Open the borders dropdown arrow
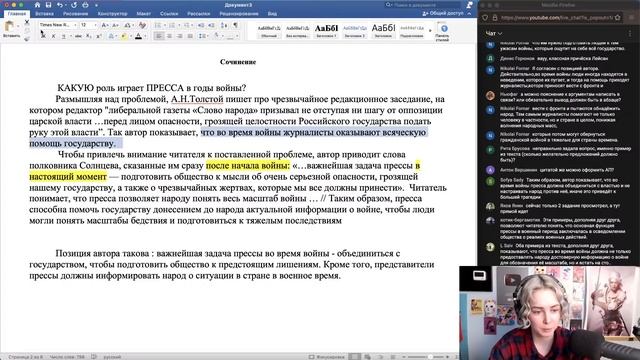Image resolution: width=640 pixels, height=360 pixels. (x=237, y=36)
